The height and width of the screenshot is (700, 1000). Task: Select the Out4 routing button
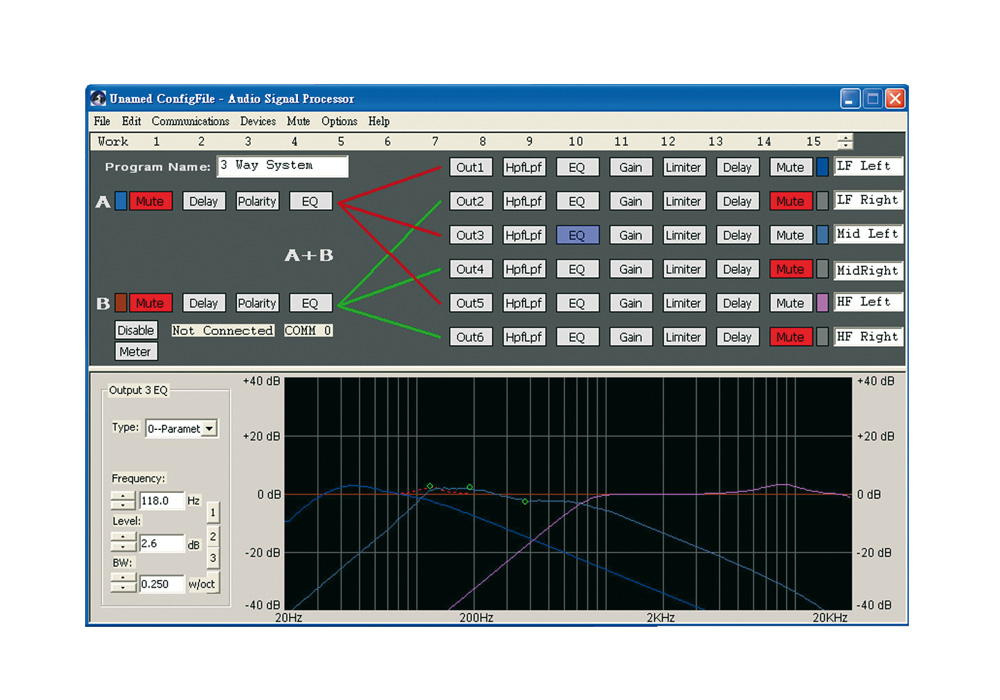pyautogui.click(x=470, y=269)
